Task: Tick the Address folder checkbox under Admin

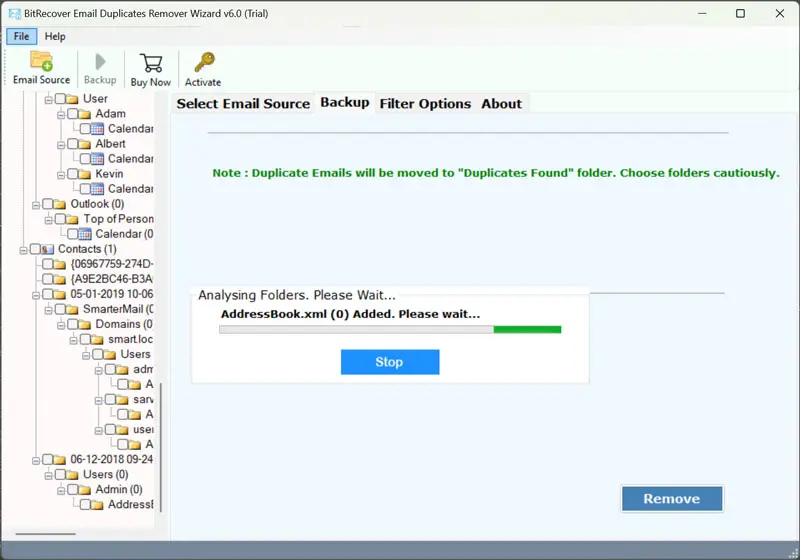Action: tap(85, 504)
